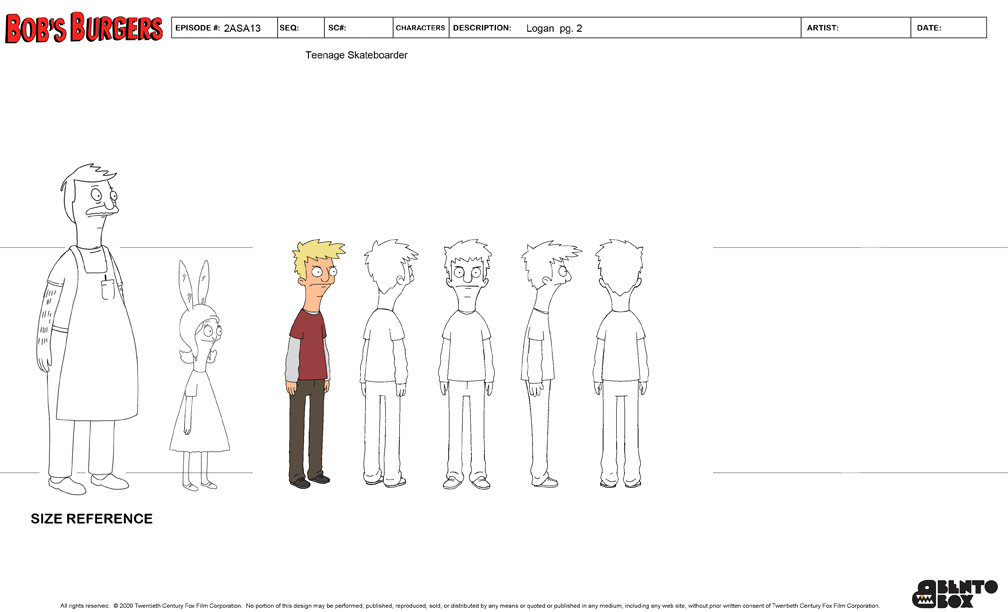Click the SC#: field
This screenshot has height=612, width=1008.
tap(359, 28)
